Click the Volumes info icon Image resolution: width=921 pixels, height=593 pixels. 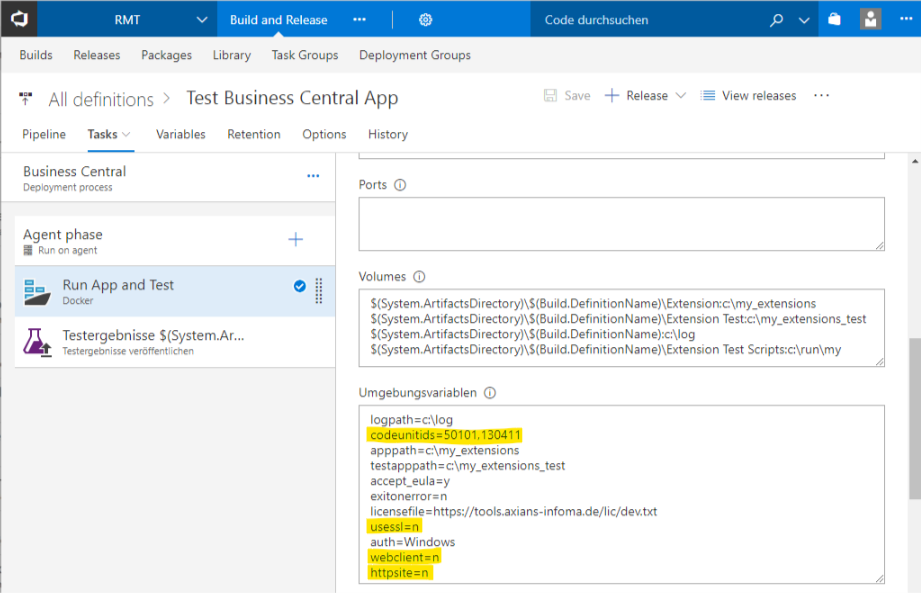point(419,277)
